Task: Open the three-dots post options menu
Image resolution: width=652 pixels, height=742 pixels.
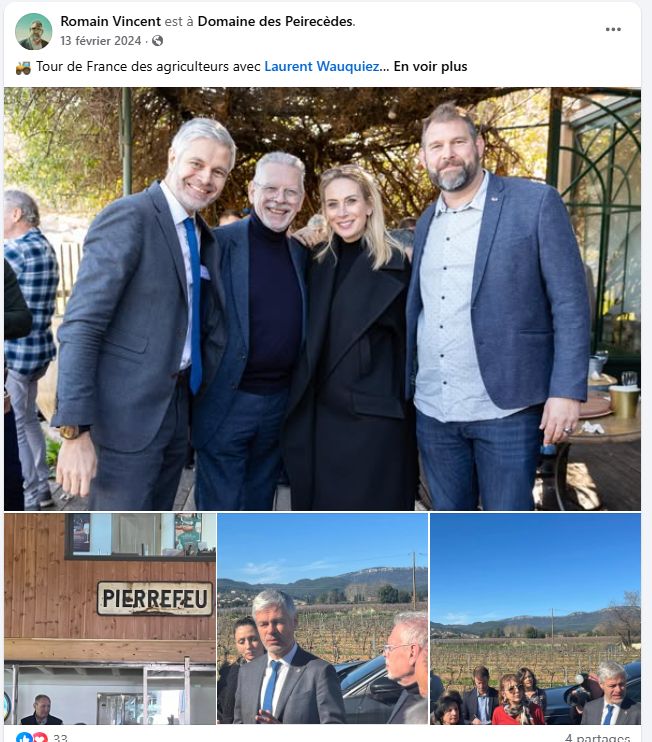Action: 613,29
